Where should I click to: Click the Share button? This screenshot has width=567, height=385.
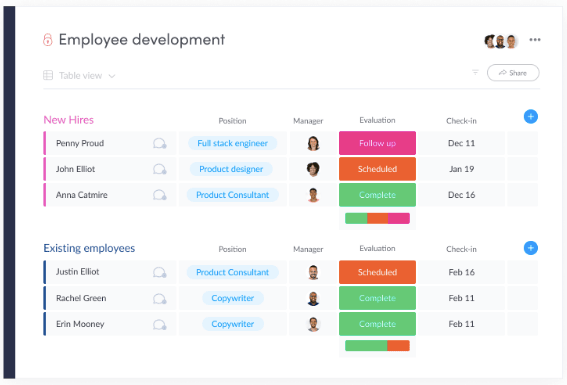click(x=513, y=73)
